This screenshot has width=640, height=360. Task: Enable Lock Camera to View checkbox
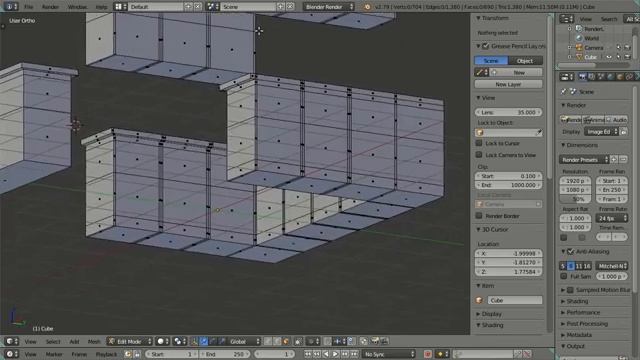coord(479,155)
